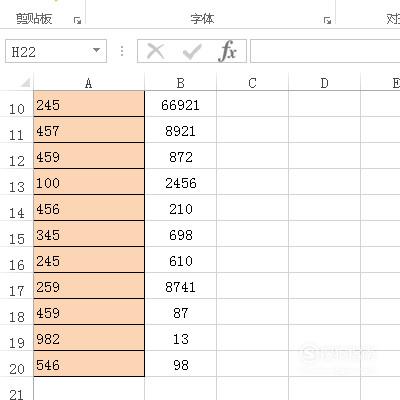Click cell B17 containing 8741
The width and height of the screenshot is (400, 400).
181,286
